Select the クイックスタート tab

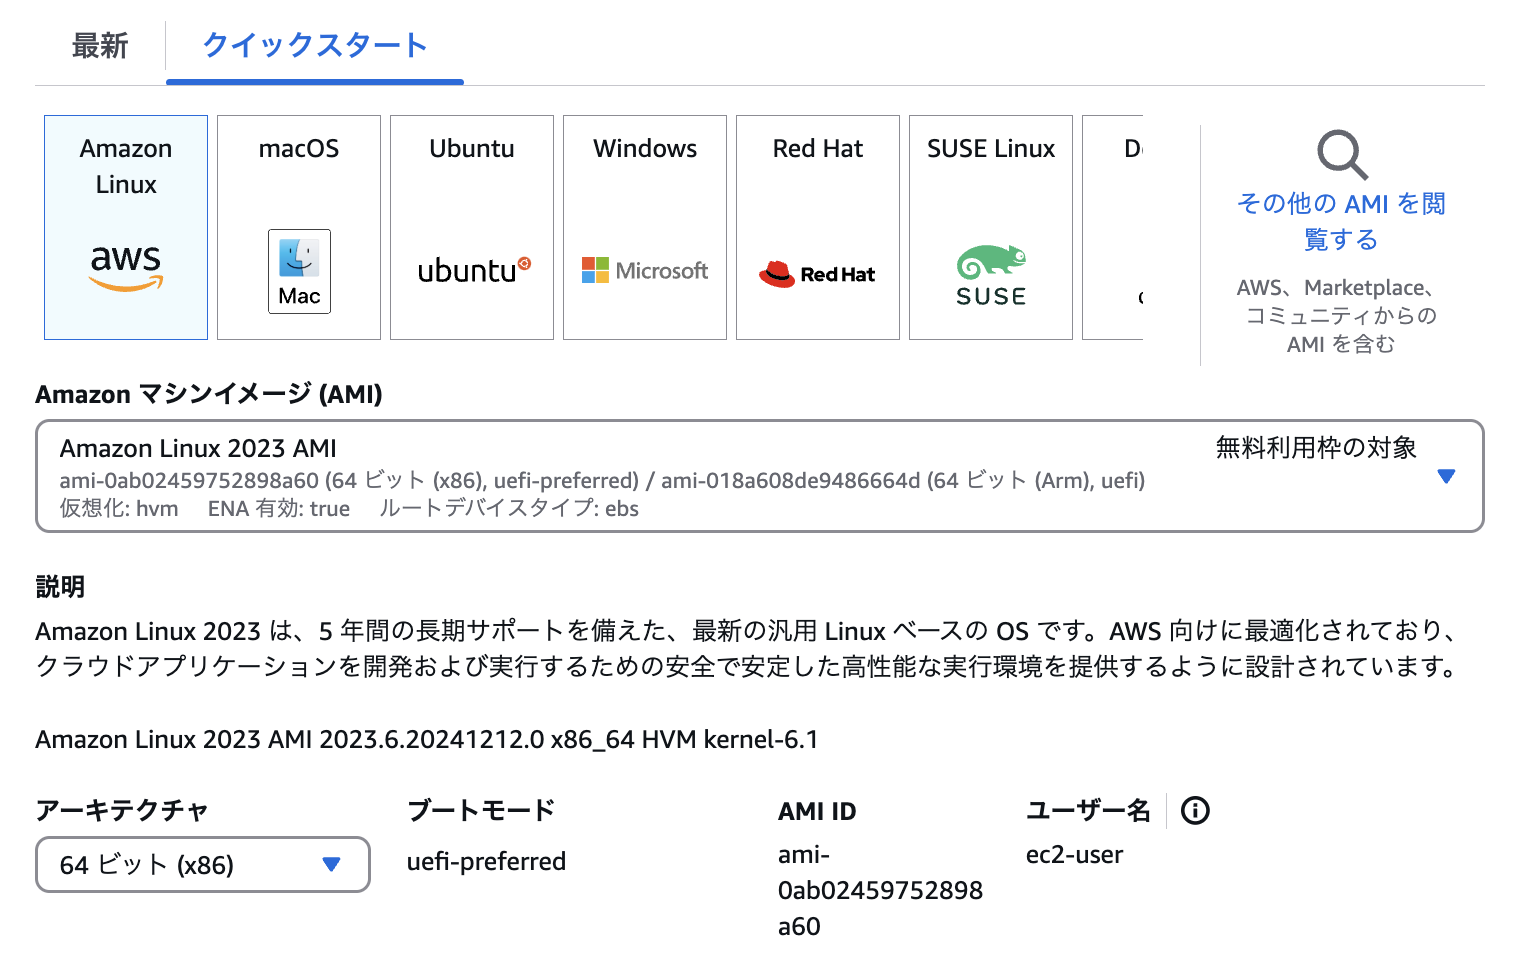[x=315, y=46]
